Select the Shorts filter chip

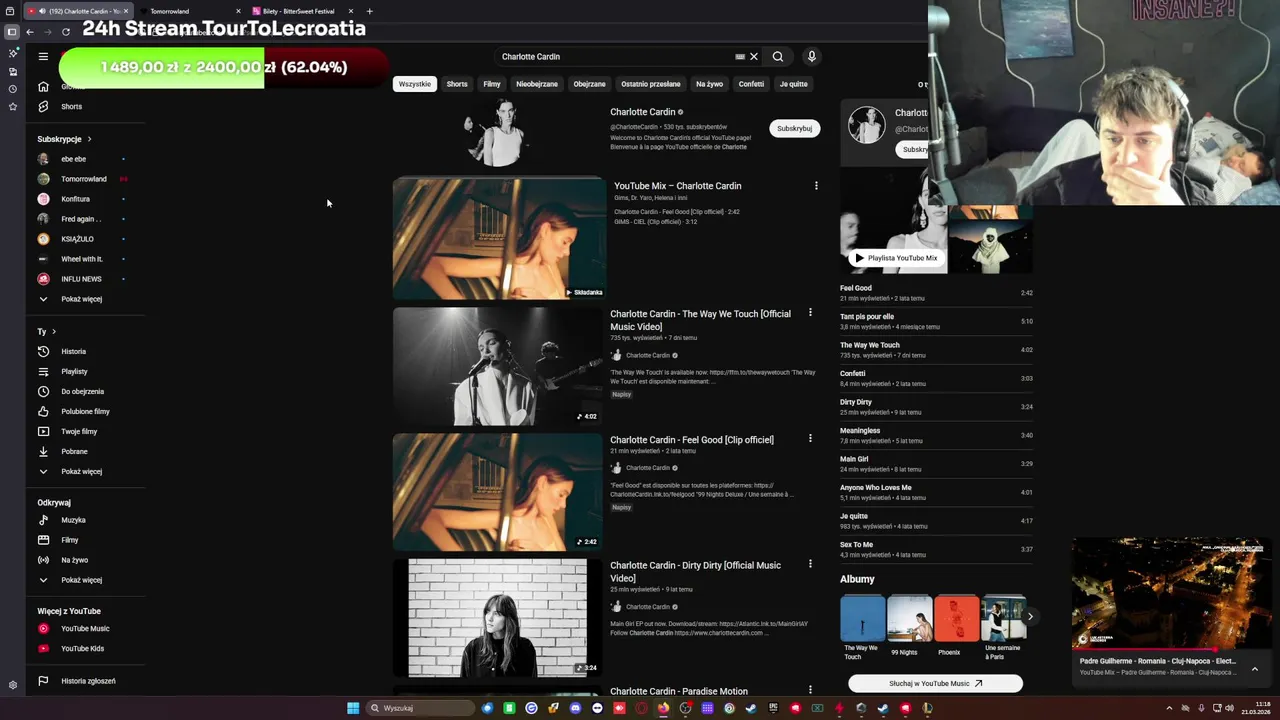tap(457, 84)
